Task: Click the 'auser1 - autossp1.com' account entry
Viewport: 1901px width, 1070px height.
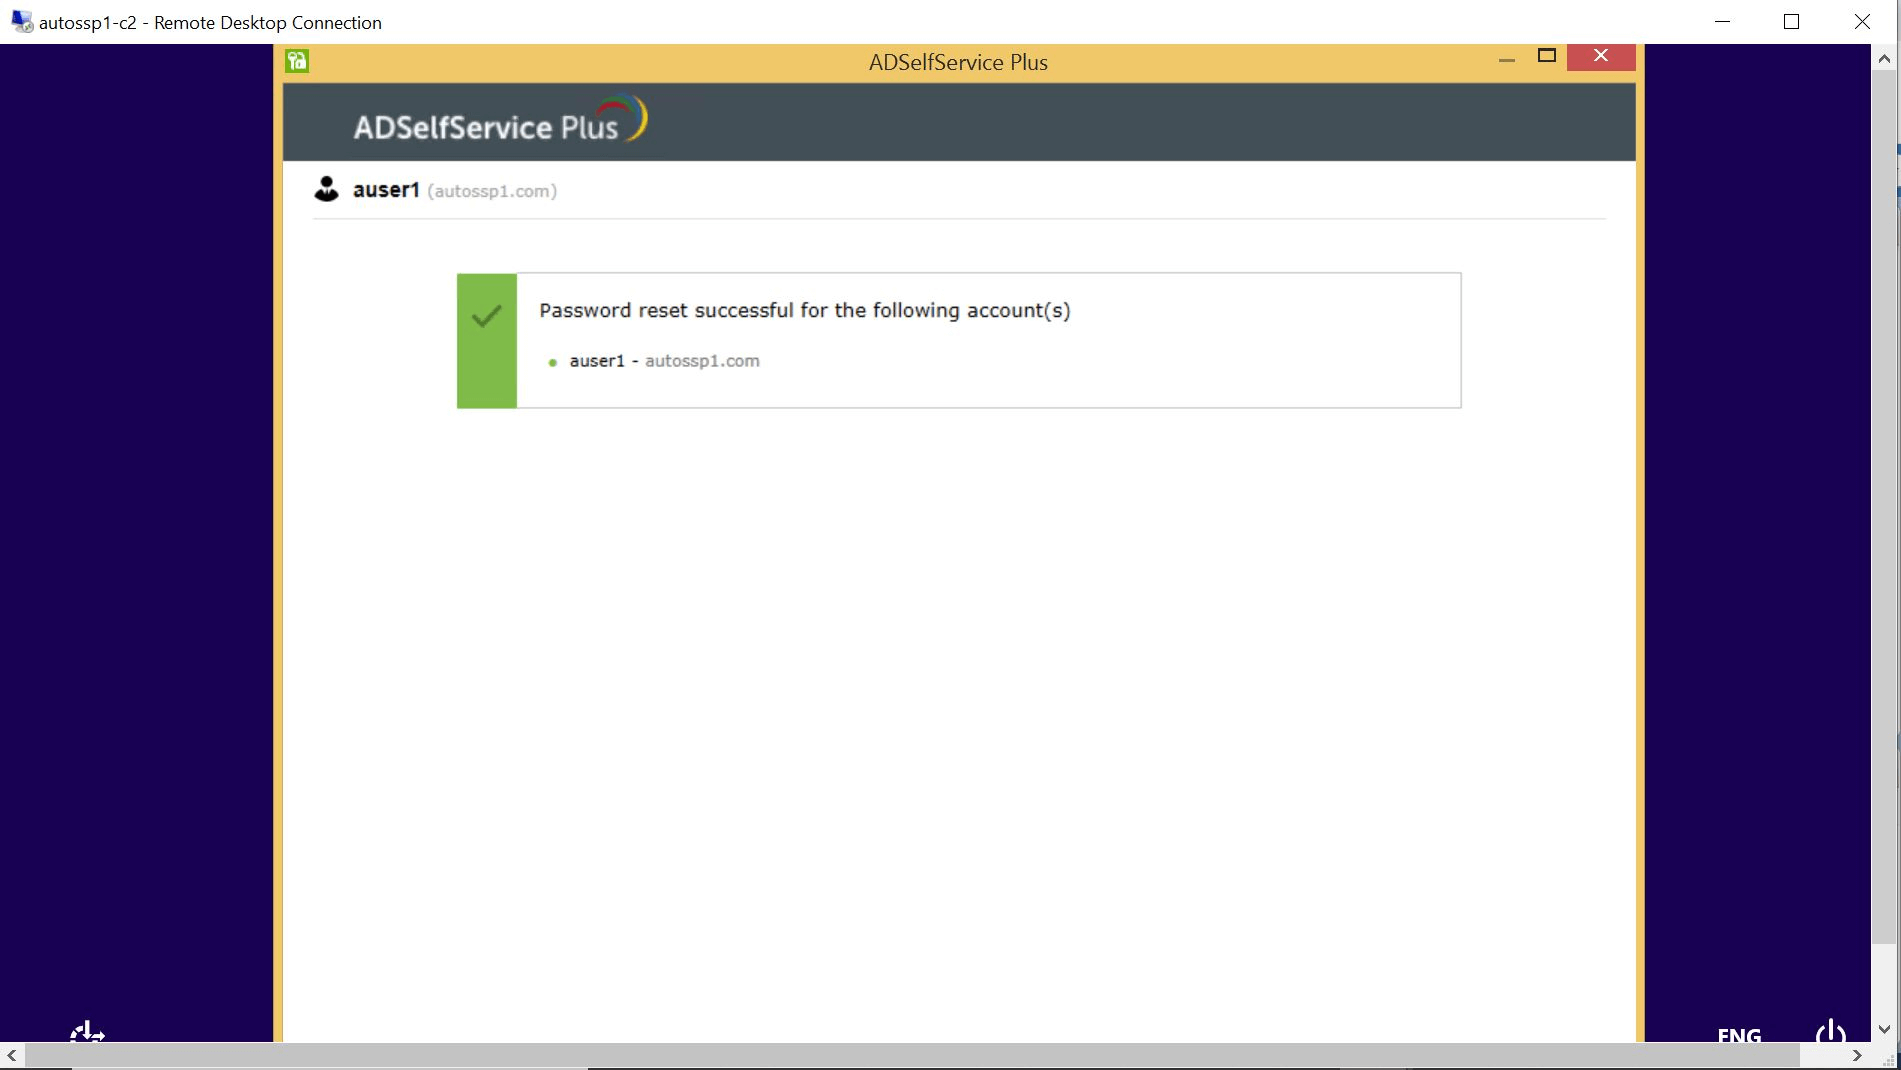Action: 664,361
